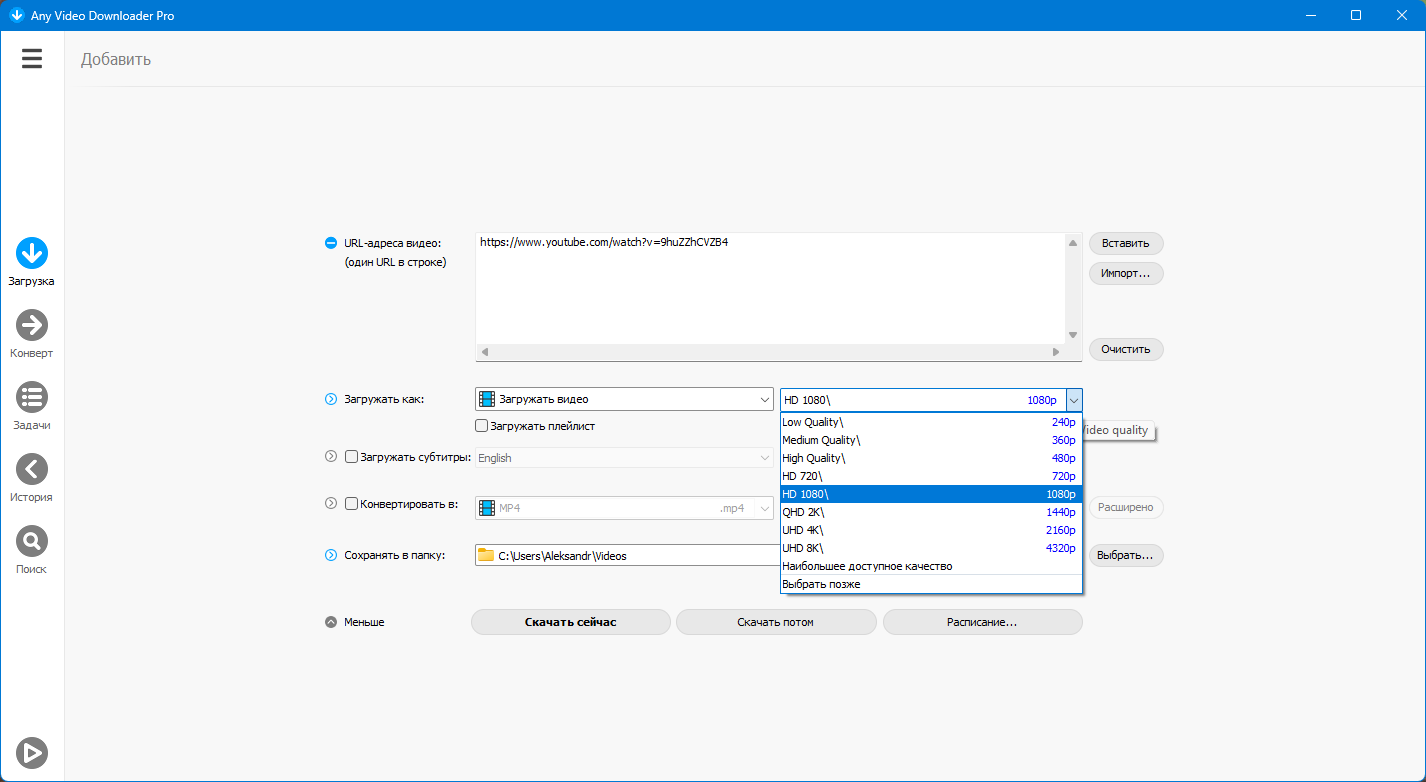Go to Загрузка download section
1426x782 pixels.
pyautogui.click(x=32, y=263)
